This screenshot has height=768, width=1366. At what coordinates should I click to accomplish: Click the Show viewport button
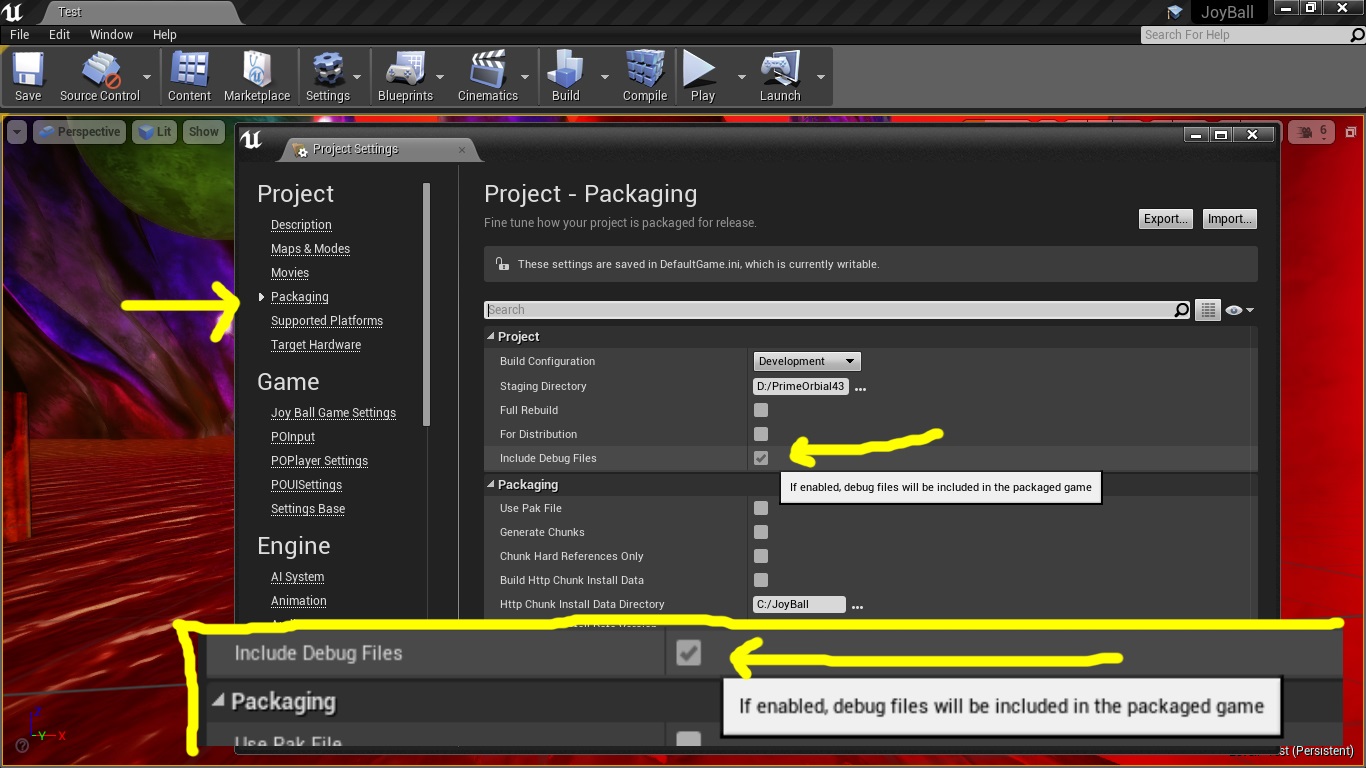tap(204, 132)
